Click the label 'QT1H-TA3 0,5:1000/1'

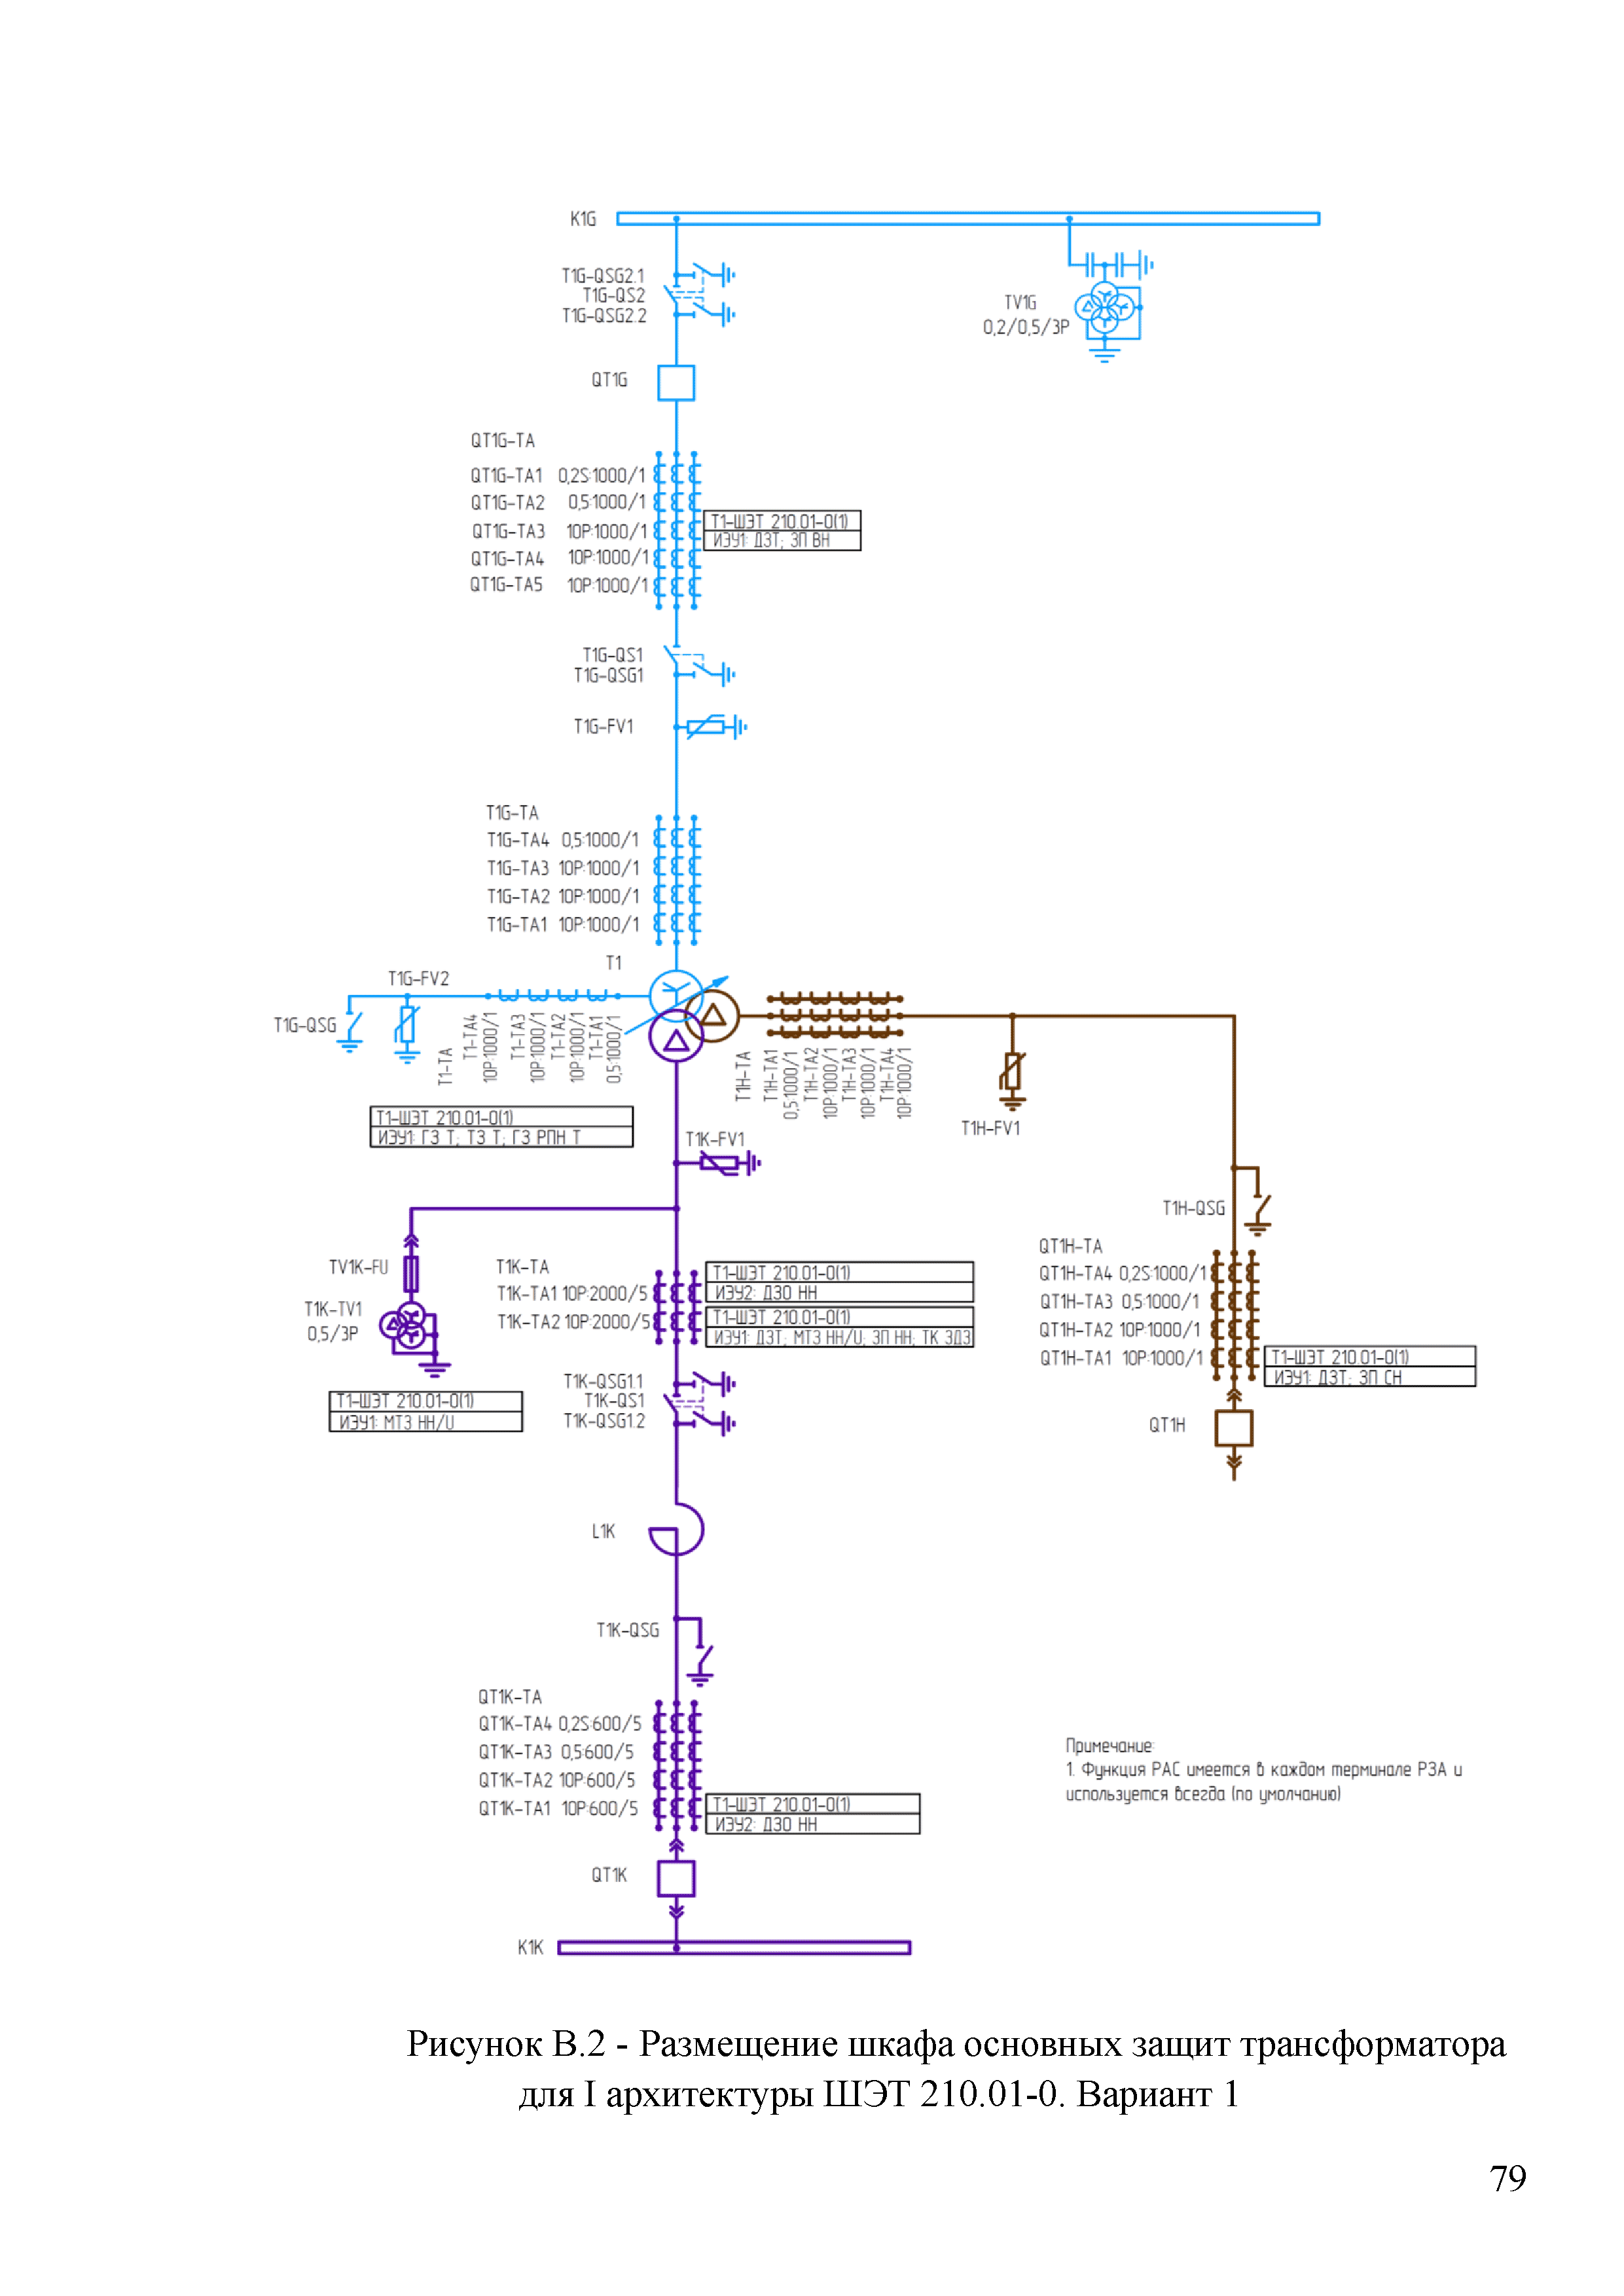click(1119, 1301)
